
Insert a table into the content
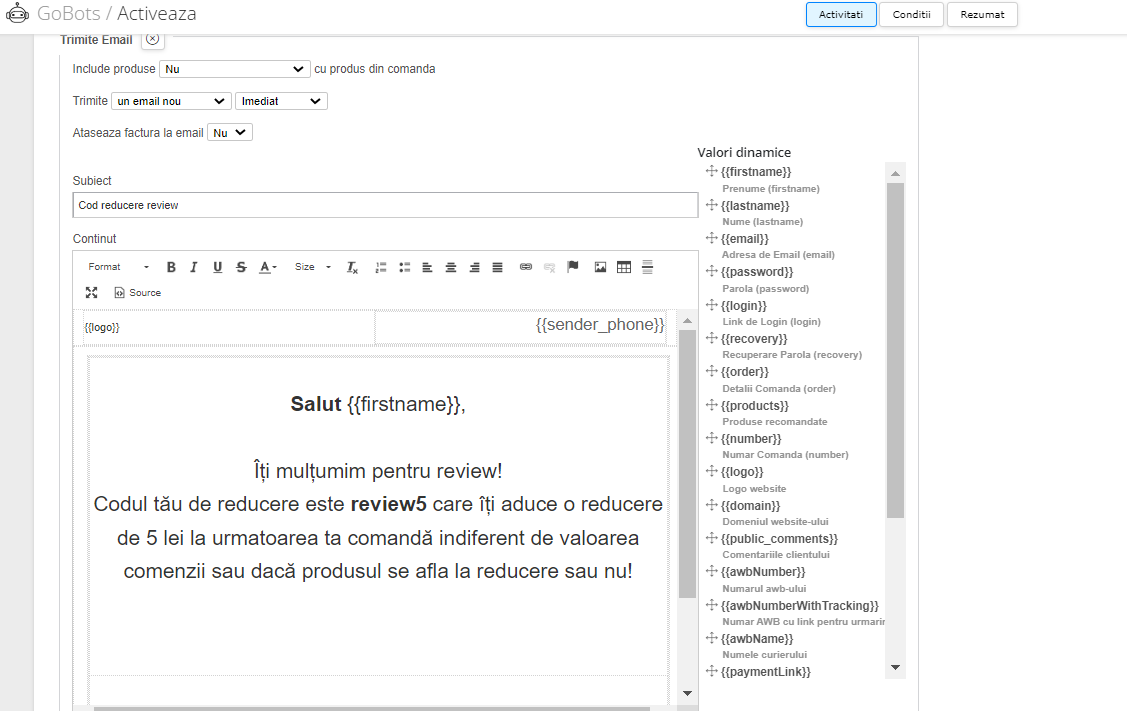624,267
